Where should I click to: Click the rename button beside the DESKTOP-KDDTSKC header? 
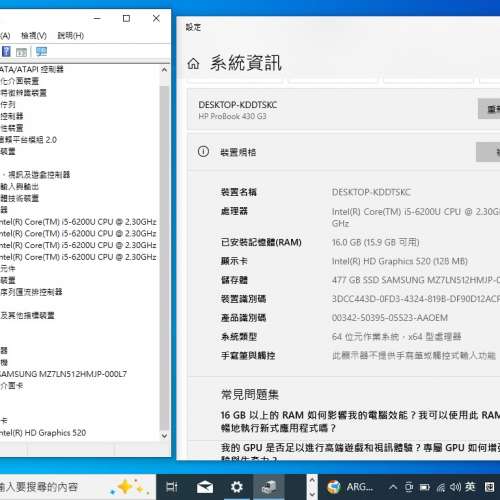pyautogui.click(x=489, y=109)
